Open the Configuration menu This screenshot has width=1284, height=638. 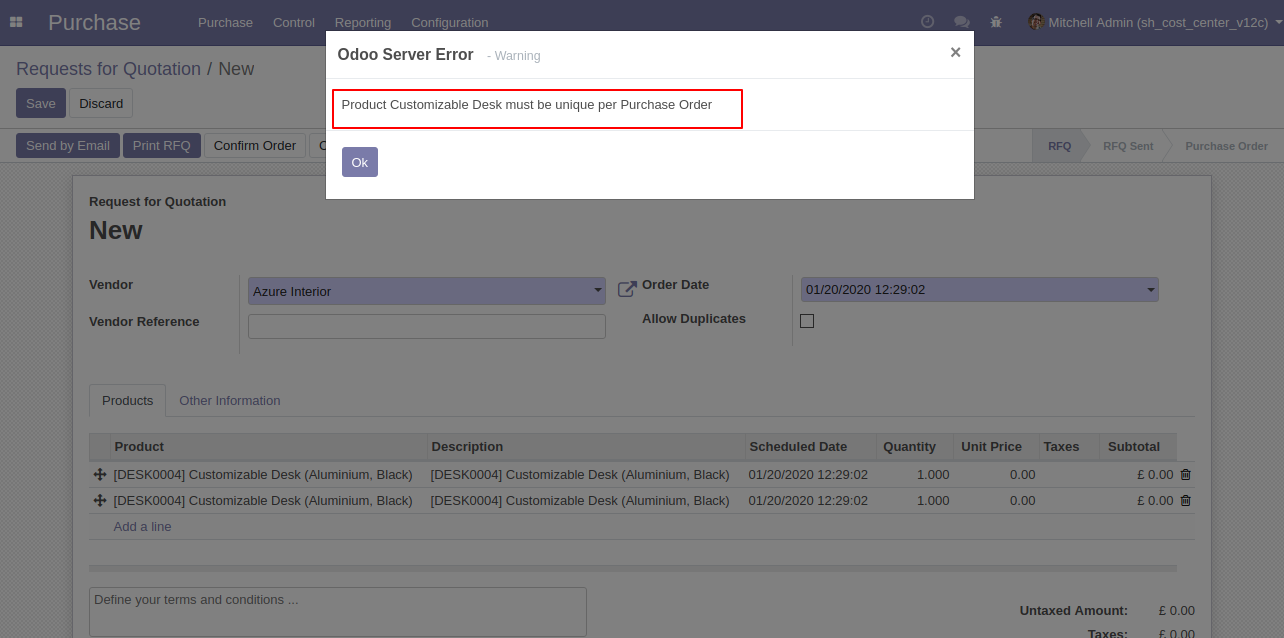450,22
